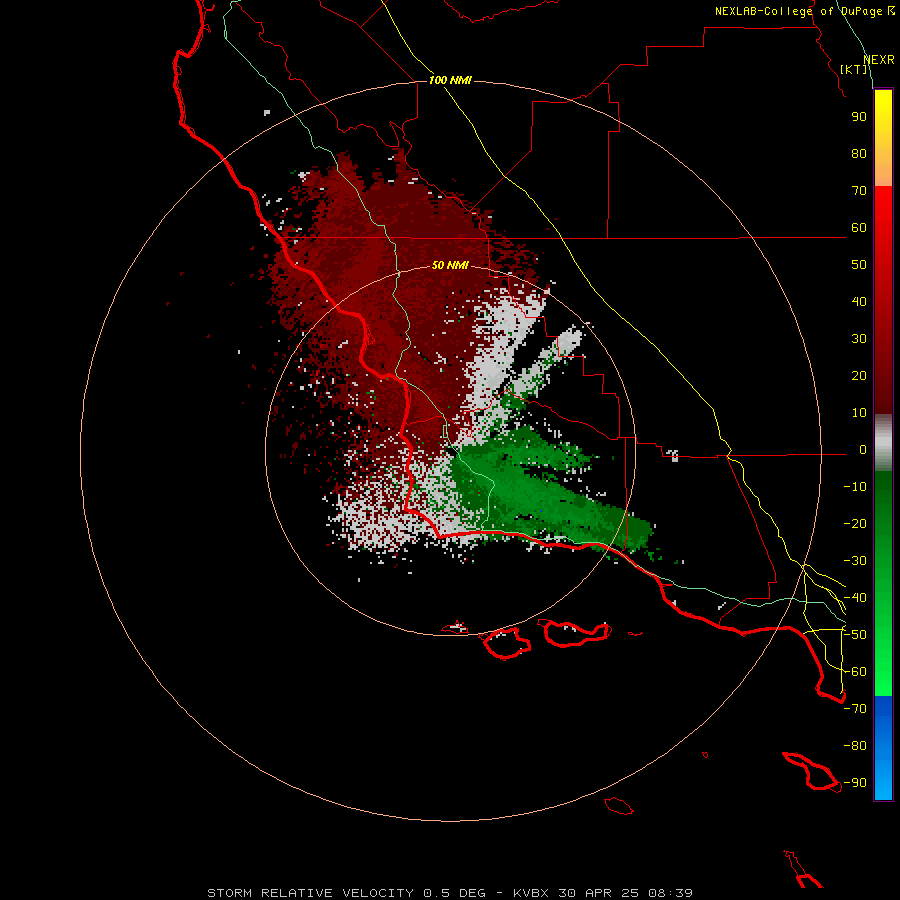Click the '0' value on velocity scale

click(x=863, y=450)
